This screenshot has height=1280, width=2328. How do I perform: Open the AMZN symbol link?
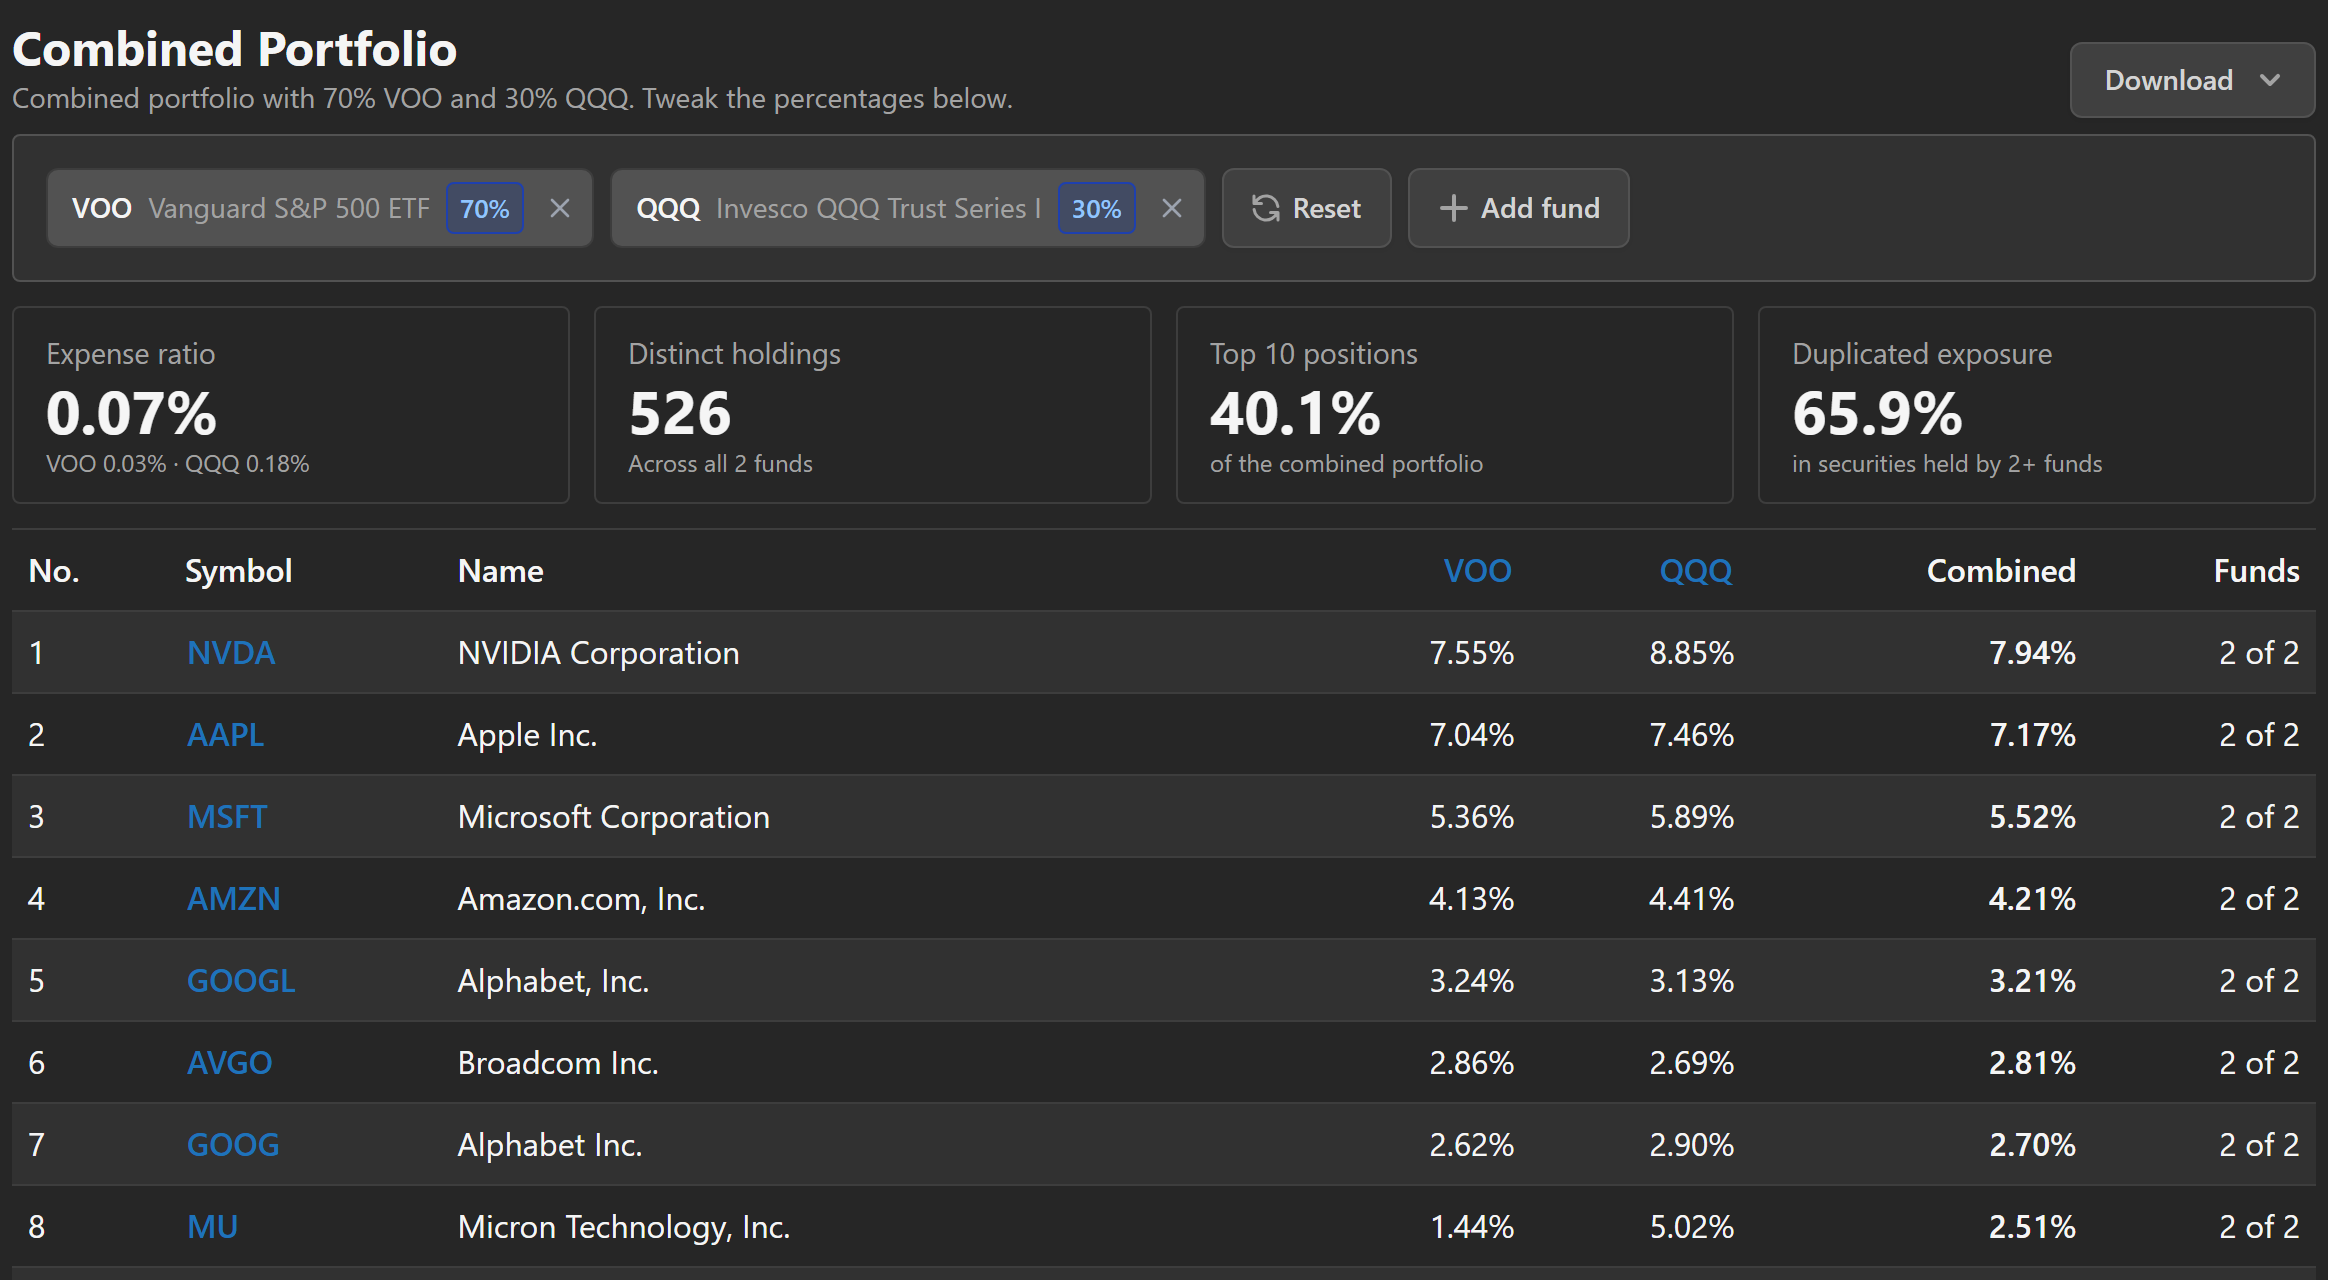coord(234,899)
